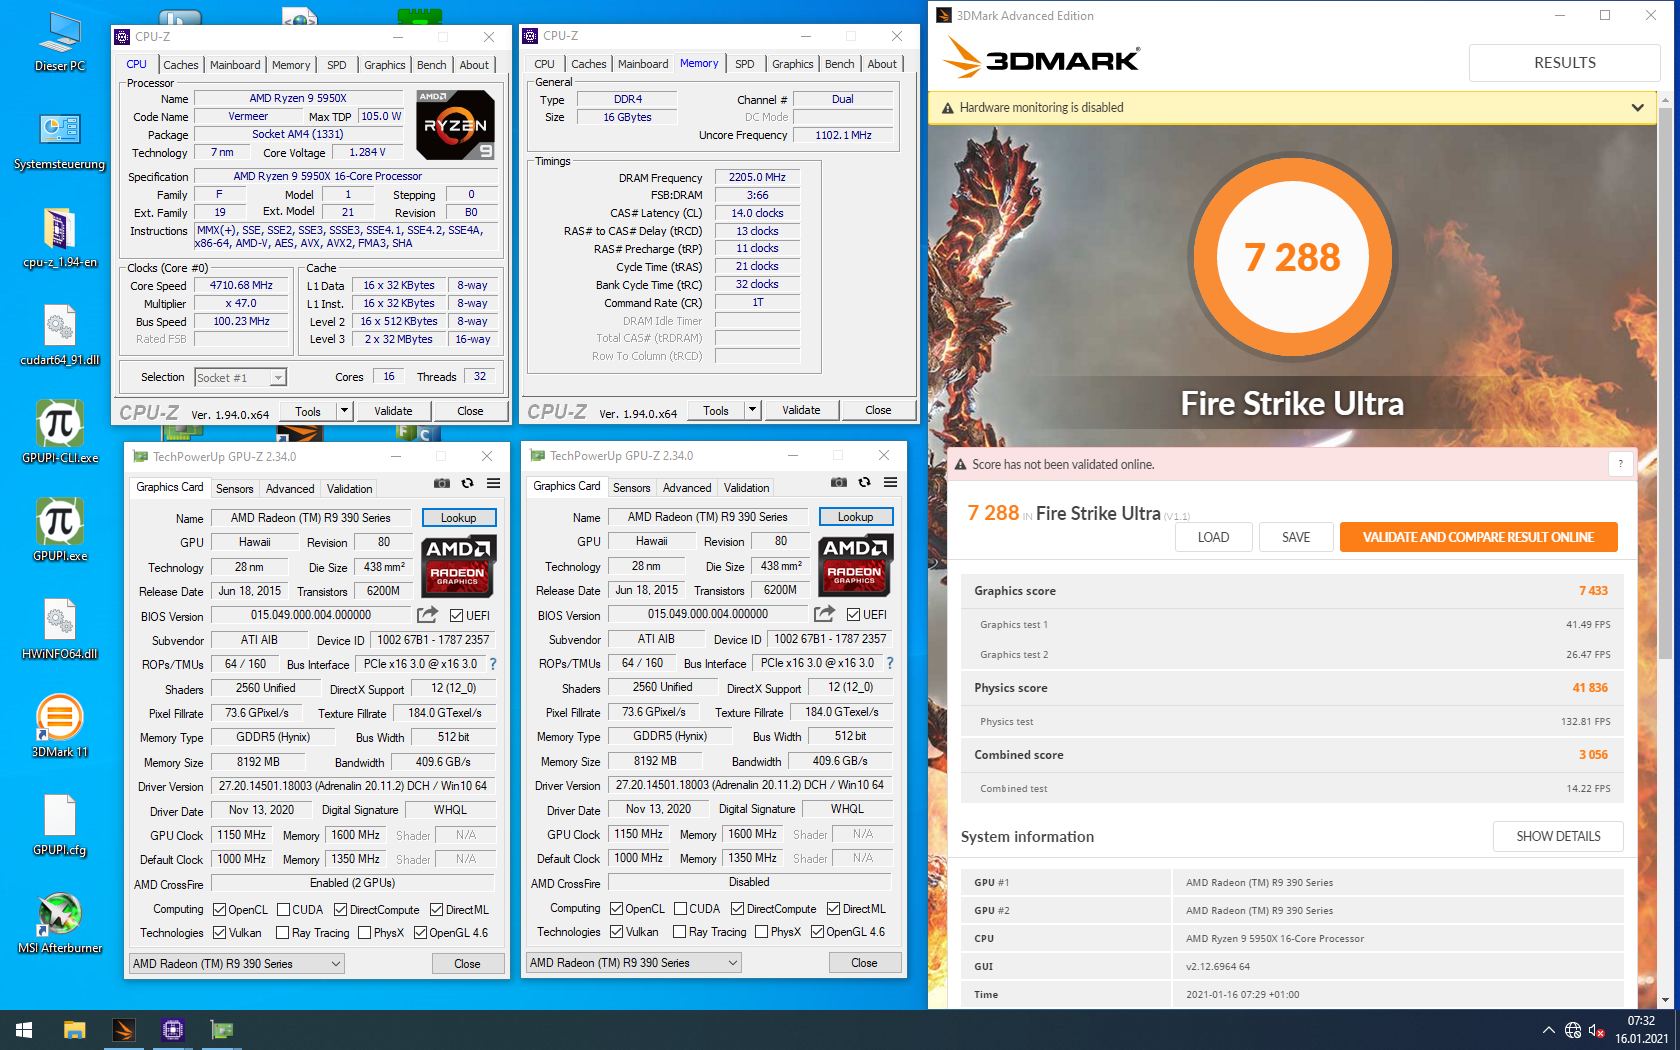The height and width of the screenshot is (1050, 1680).
Task: Click Validate and Compare Result Online
Action: [1478, 537]
